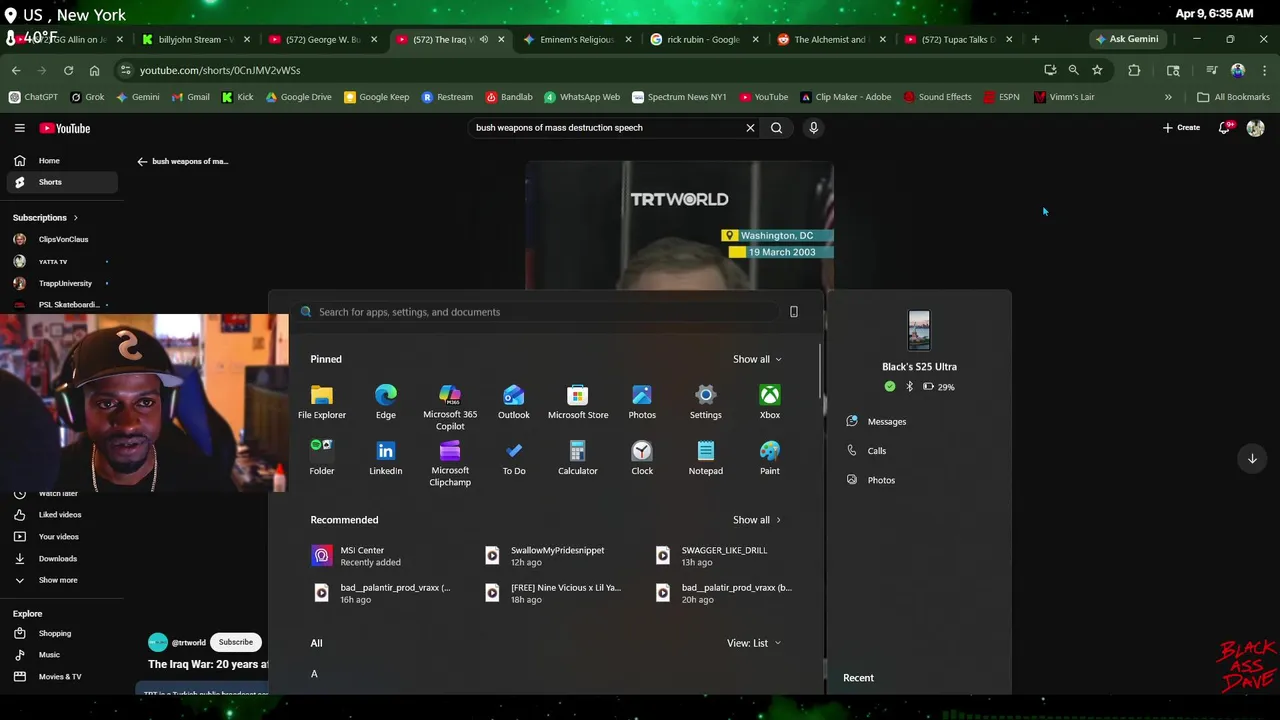Image resolution: width=1280 pixels, height=720 pixels.
Task: Open the ChatGPT bookmark
Action: coord(33,97)
